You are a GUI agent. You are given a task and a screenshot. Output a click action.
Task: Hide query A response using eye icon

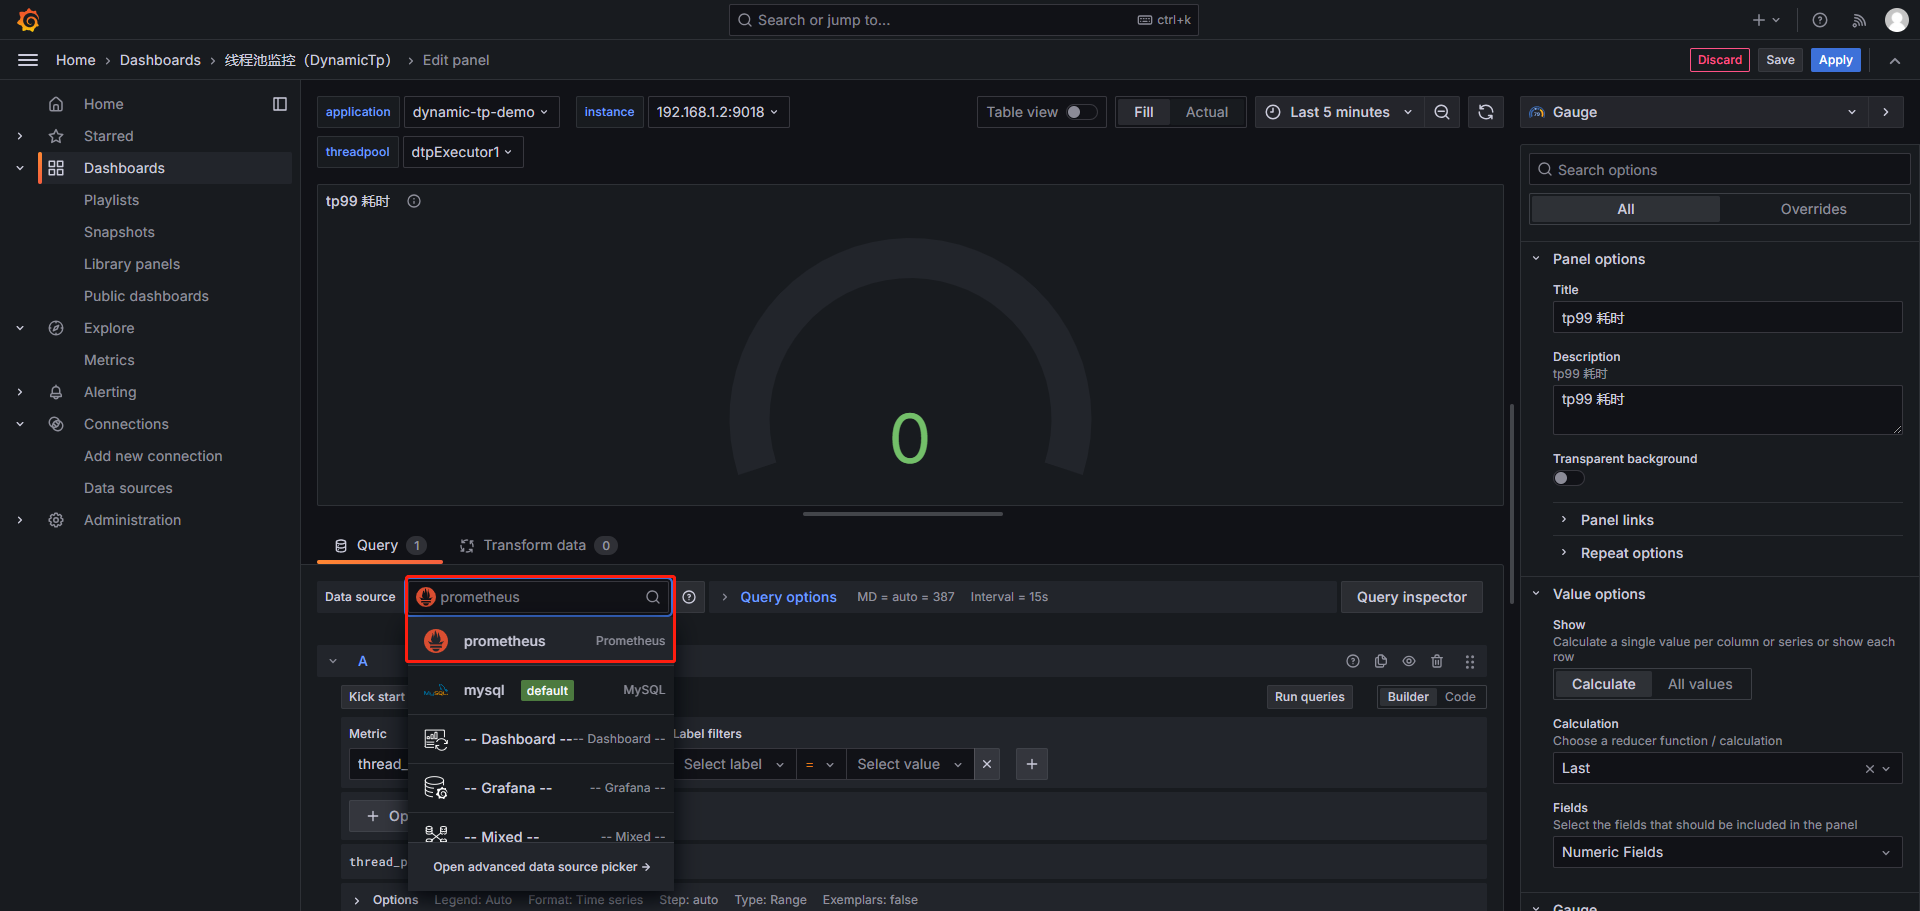pyautogui.click(x=1409, y=661)
